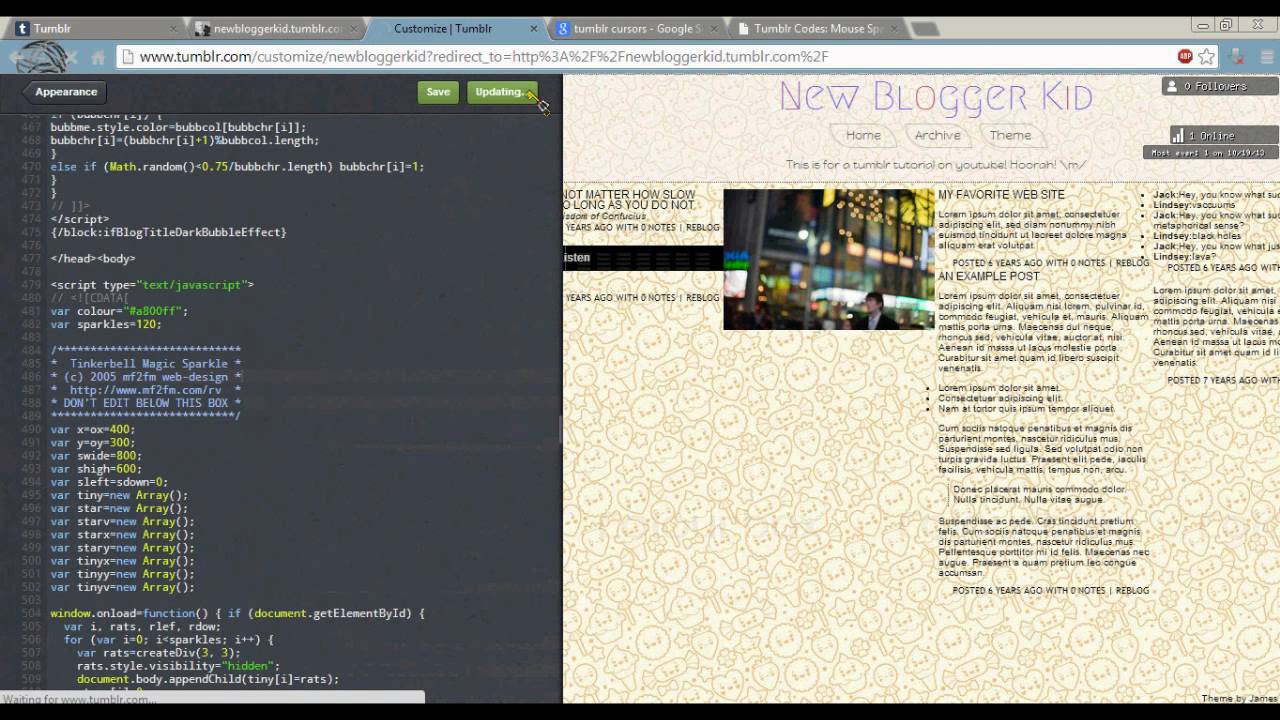Click the var colour="#a800ff" code line
This screenshot has width=1280, height=720.
119,311
